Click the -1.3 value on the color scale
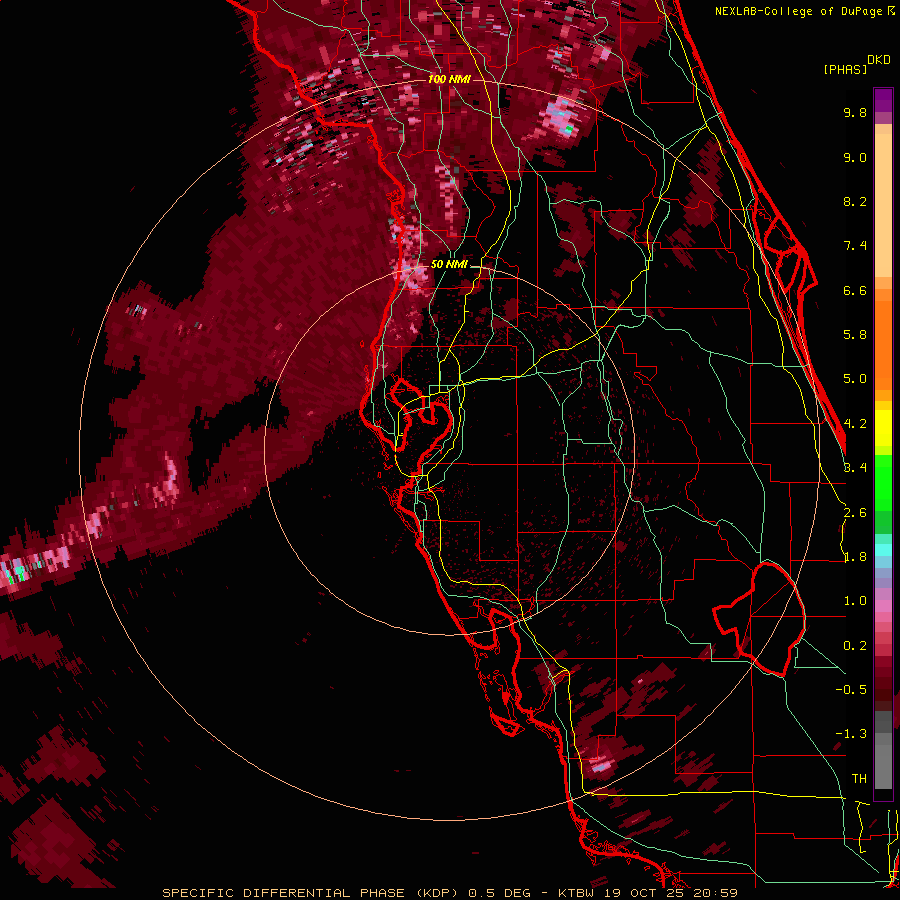Image resolution: width=900 pixels, height=900 pixels. click(x=851, y=734)
